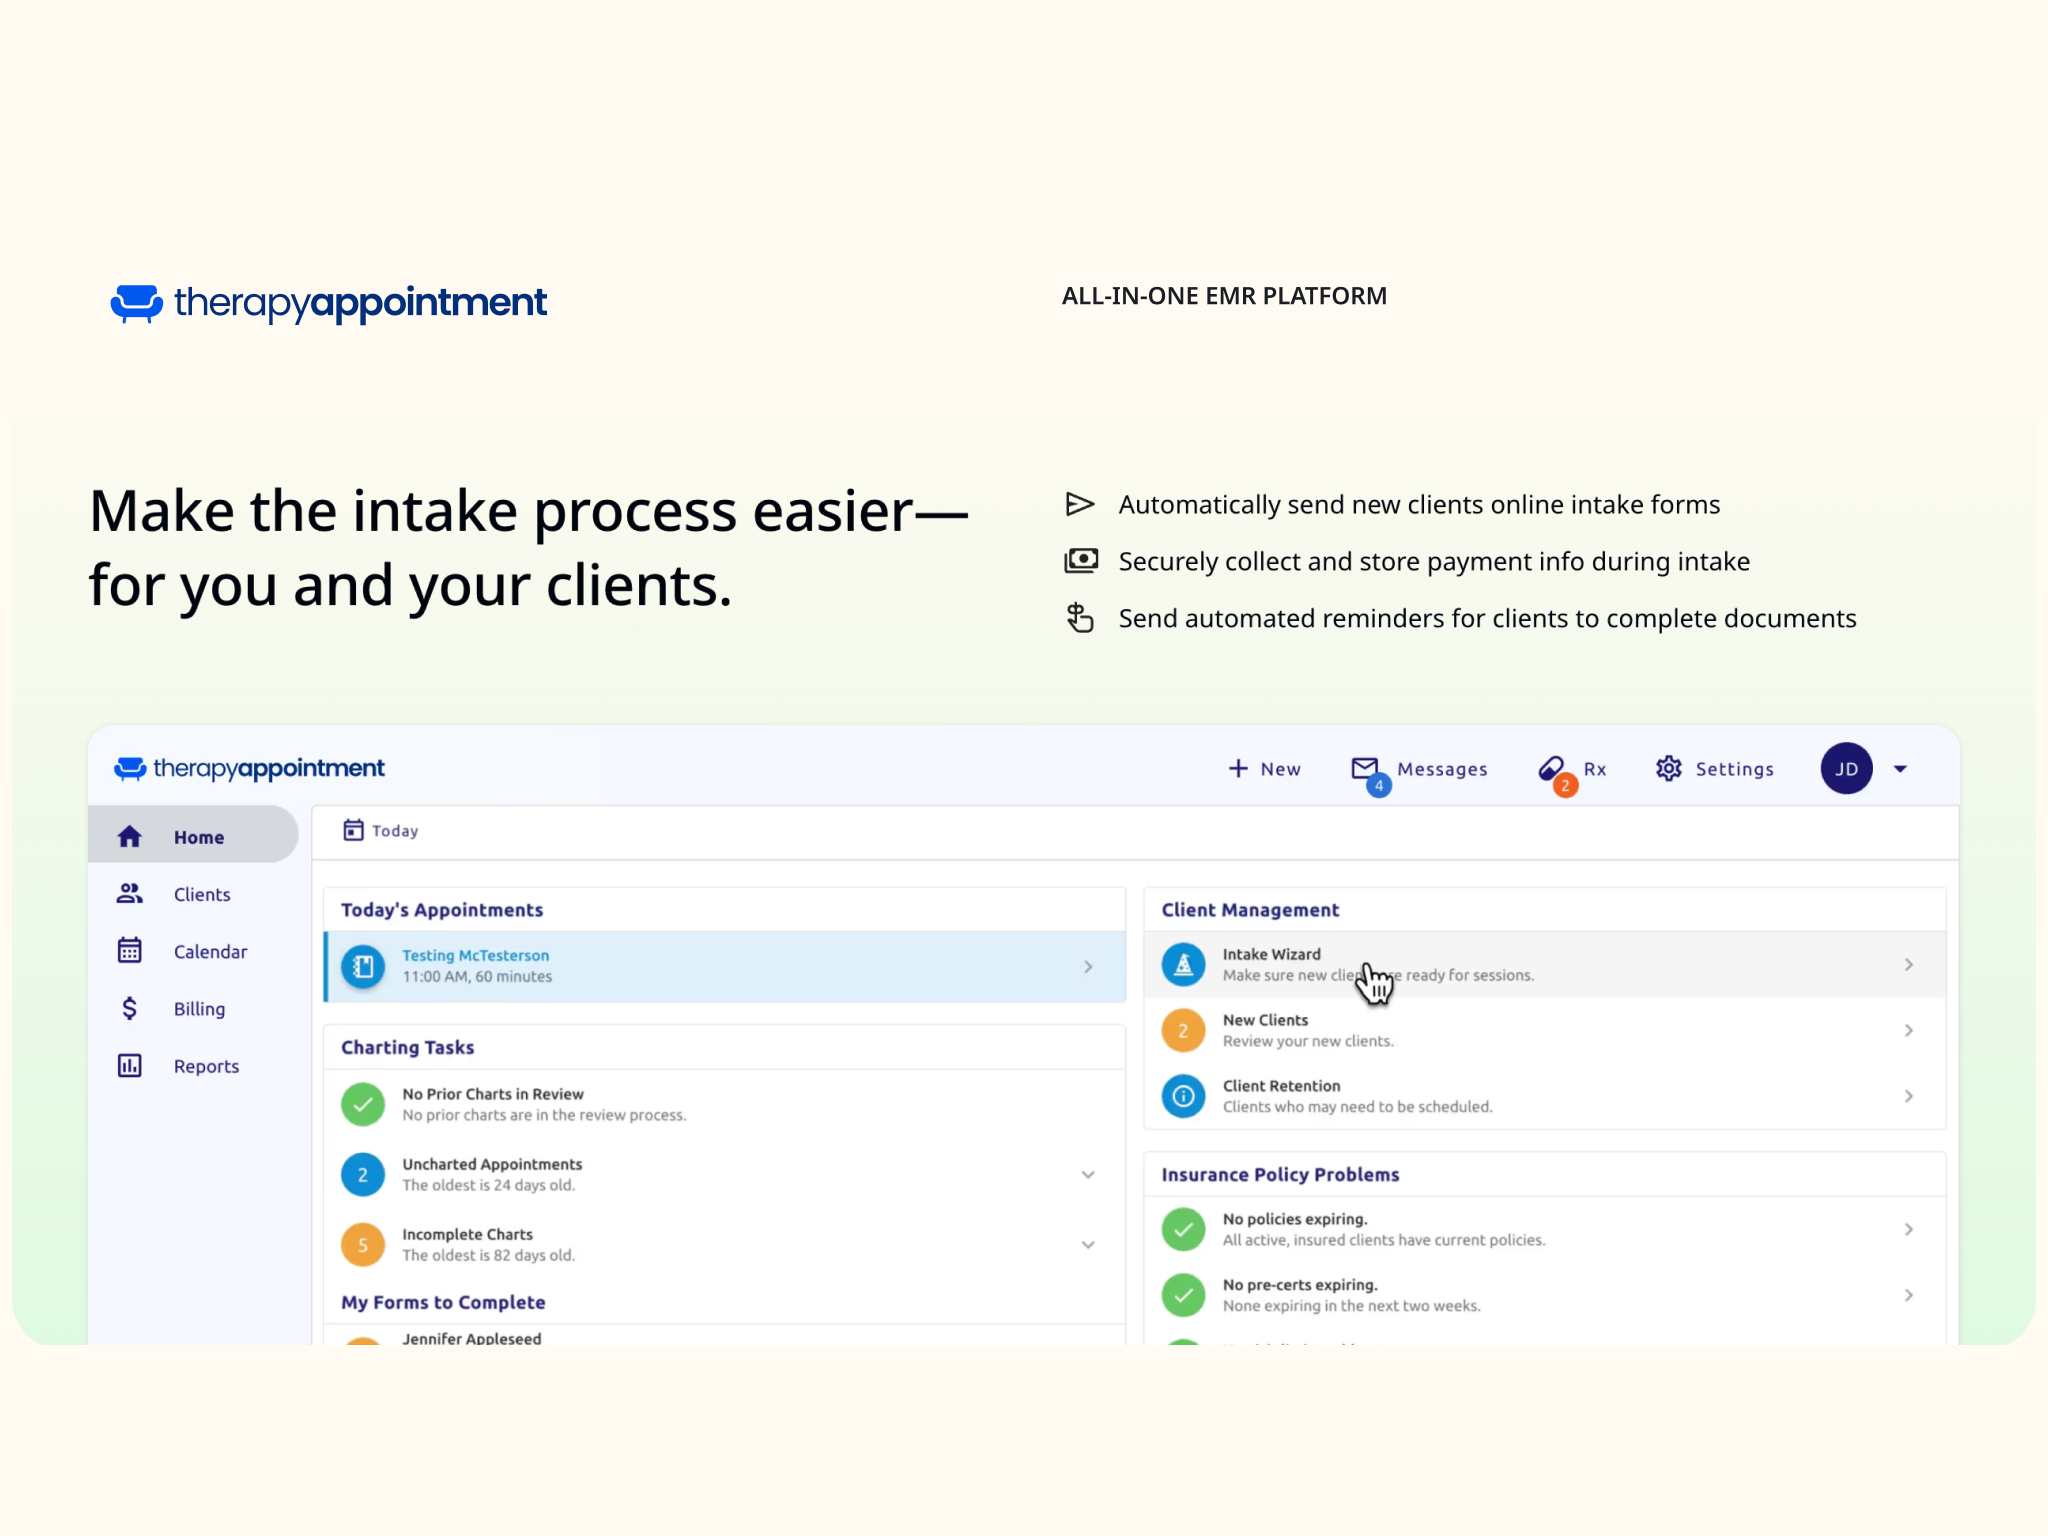
Task: Click the Messages envelope icon
Action: click(x=1364, y=768)
